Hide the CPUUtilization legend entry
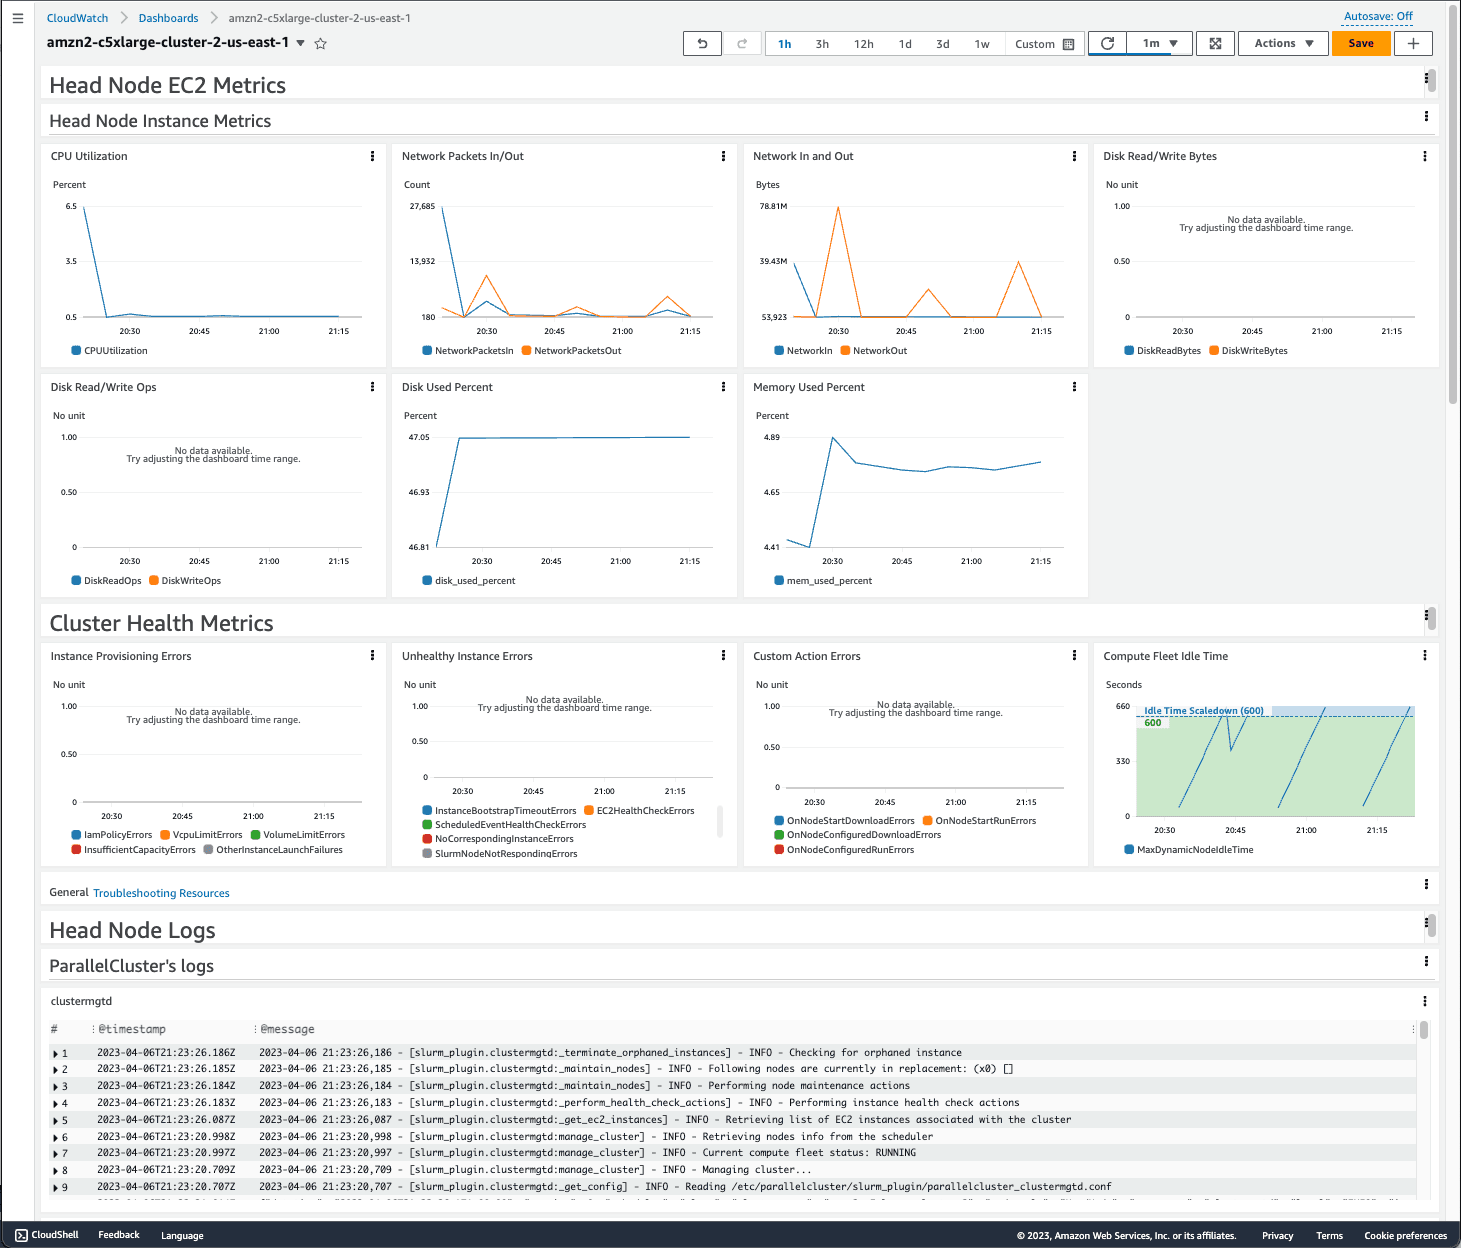Screen dimensions: 1461x1248 116,350
